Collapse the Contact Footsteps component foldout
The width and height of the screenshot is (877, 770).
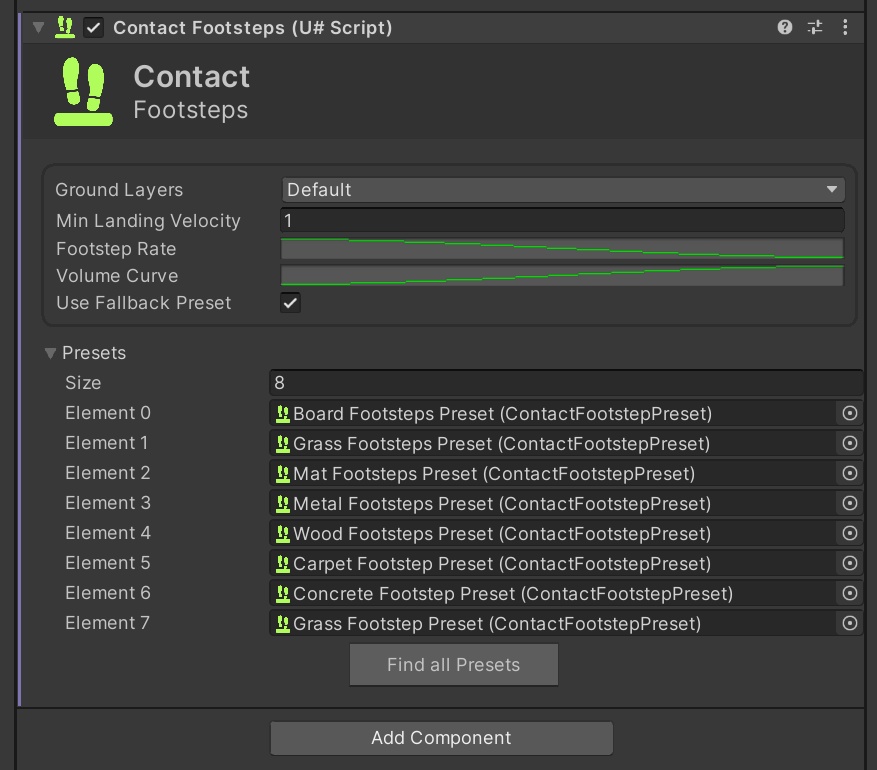(38, 27)
